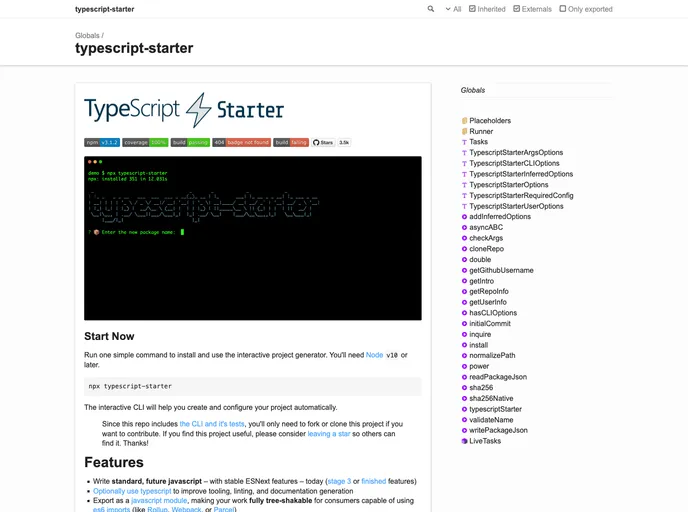Screen dimensions: 688x512
Task: Open the install function entry
Action: pyautogui.click(x=478, y=345)
